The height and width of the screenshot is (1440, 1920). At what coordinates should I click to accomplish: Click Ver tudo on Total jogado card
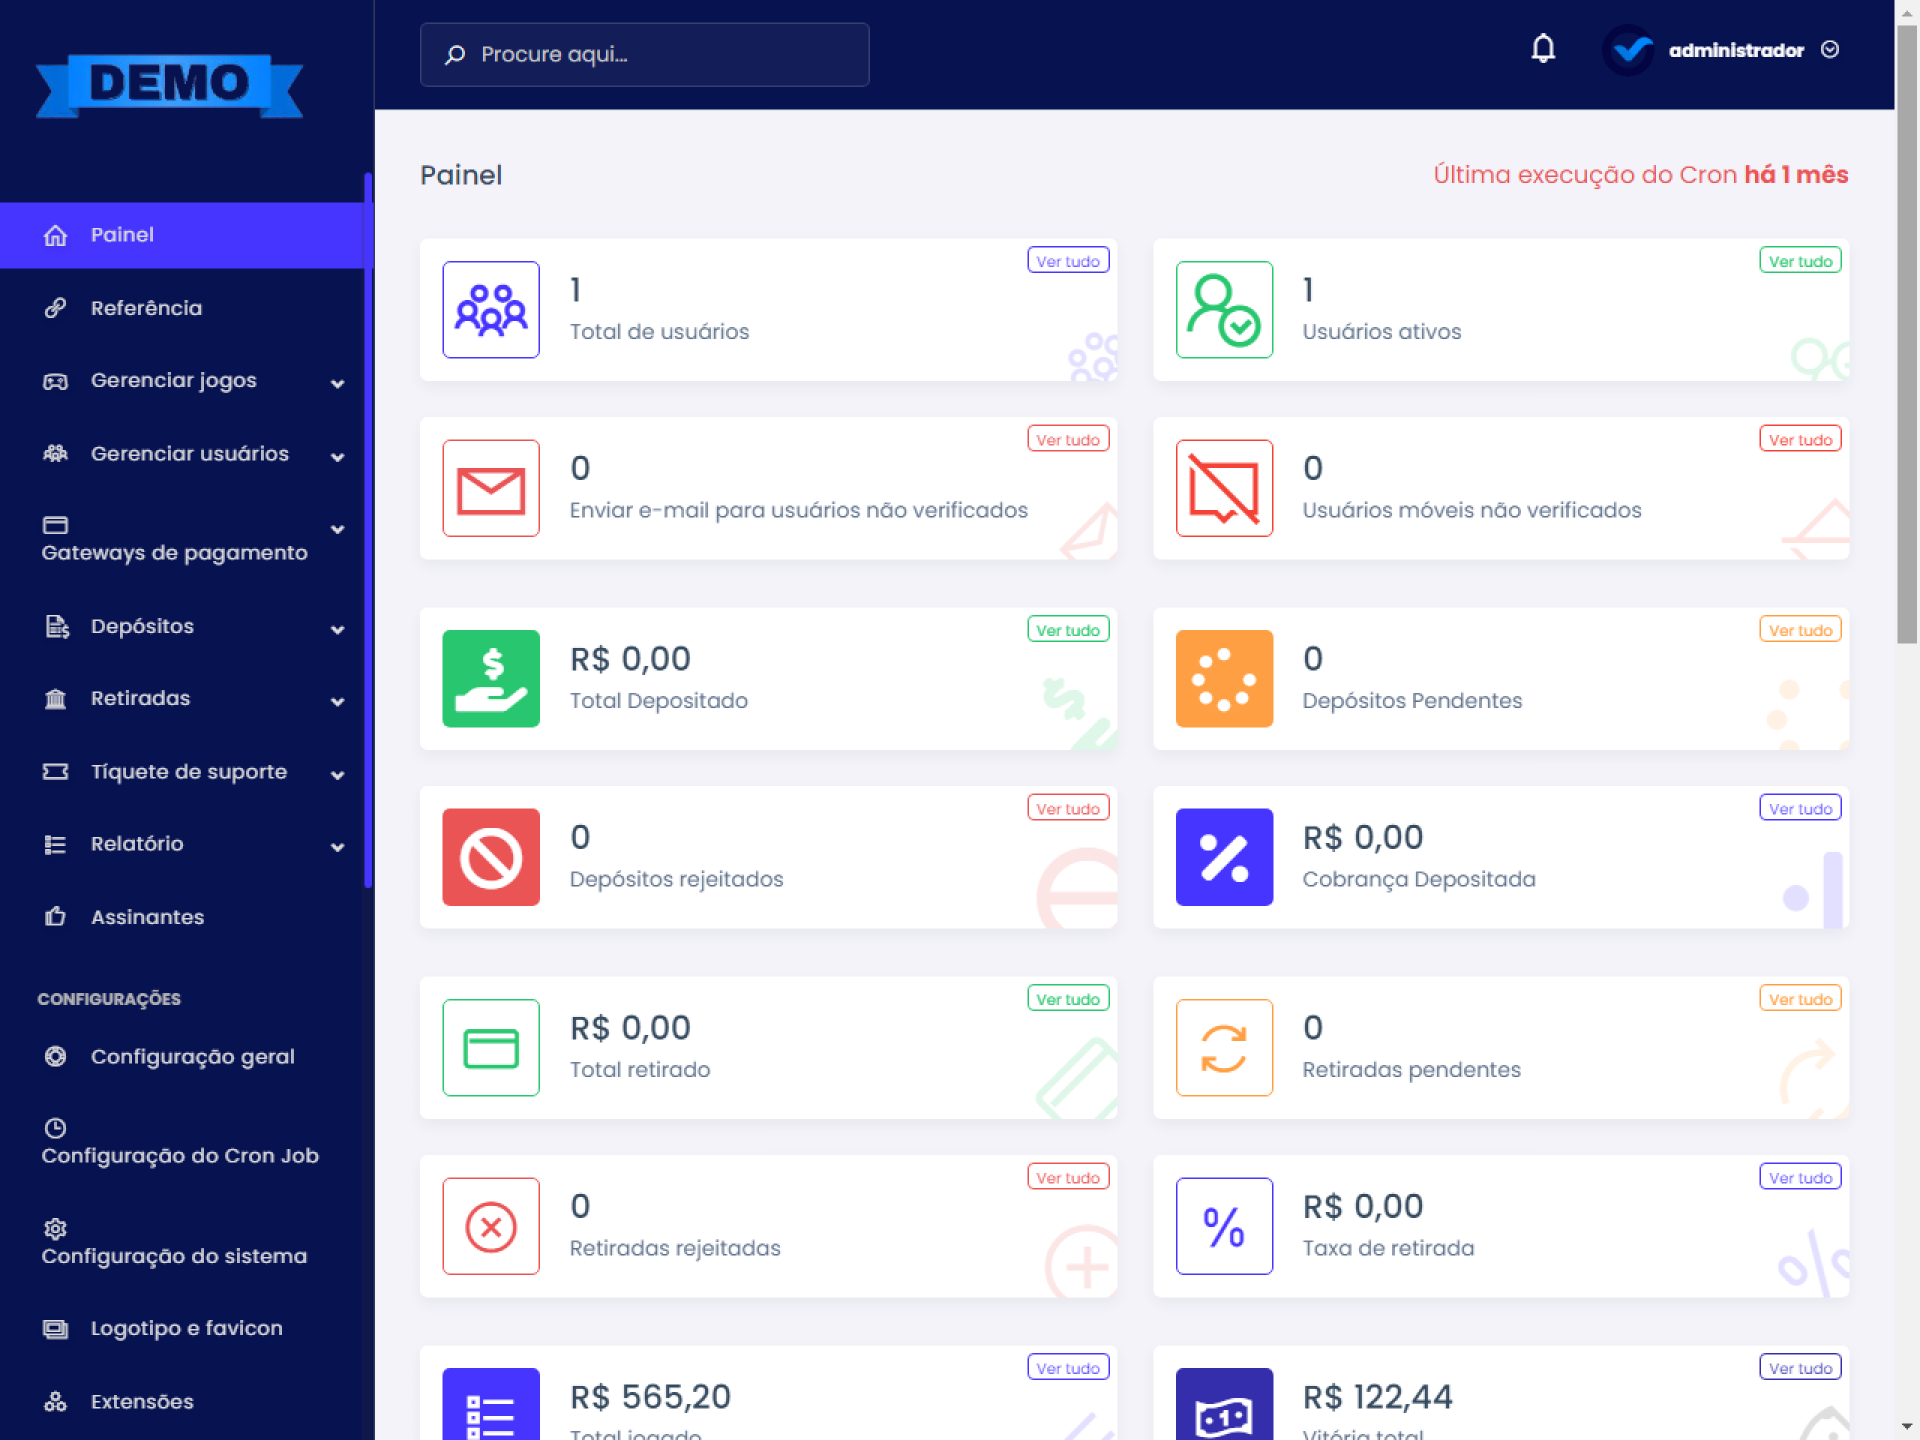(1068, 1367)
